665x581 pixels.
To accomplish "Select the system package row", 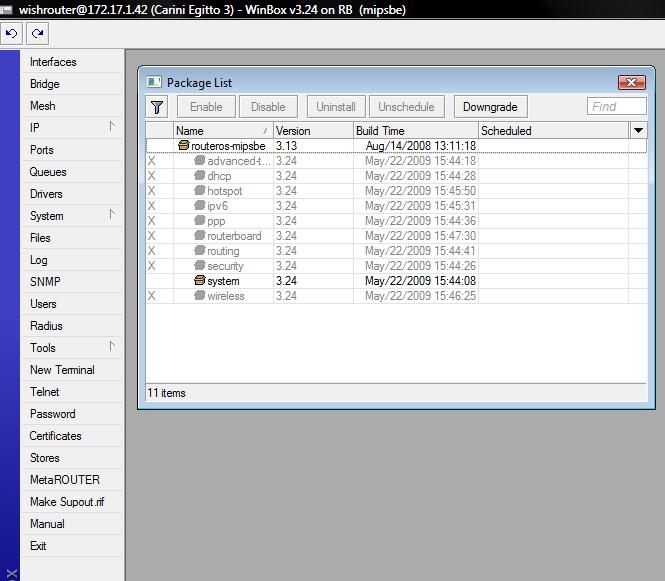I will coord(397,281).
